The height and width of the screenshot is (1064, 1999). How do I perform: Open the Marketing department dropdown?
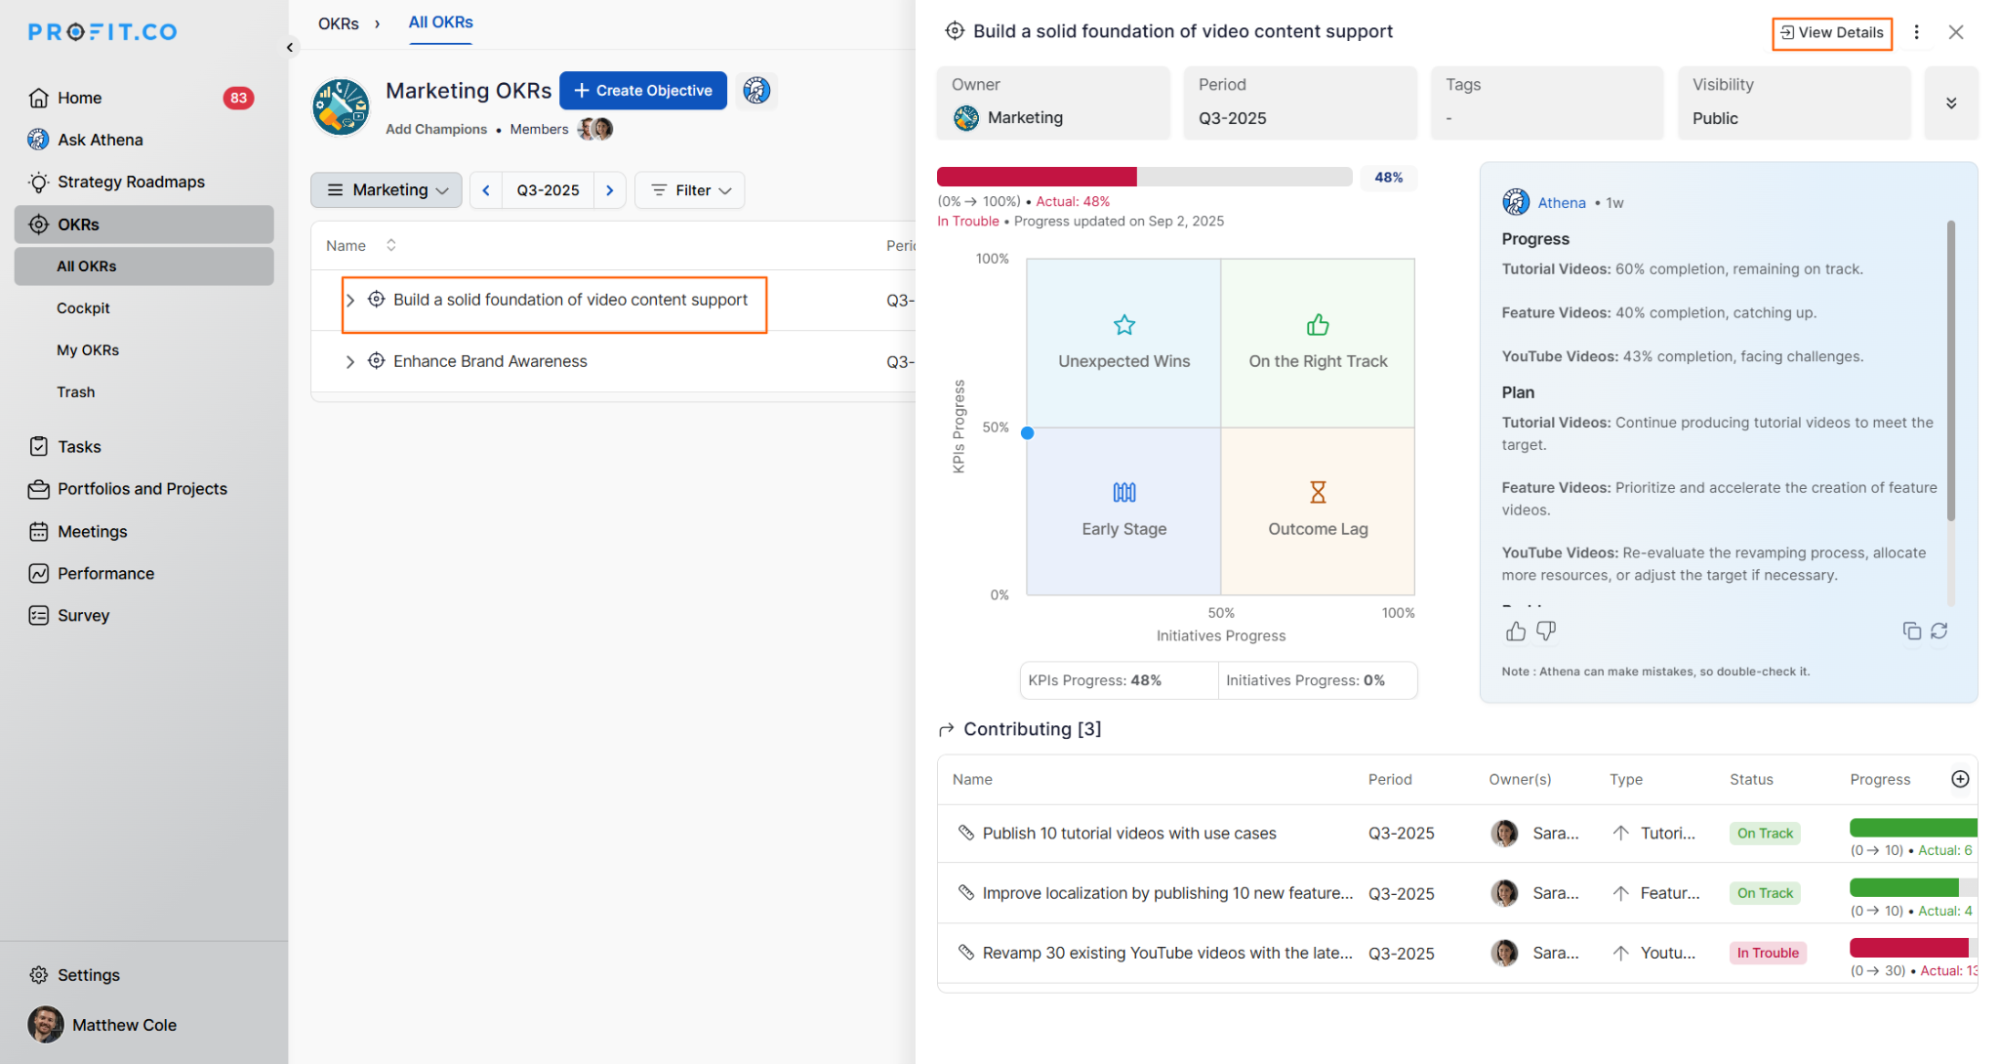click(x=387, y=190)
